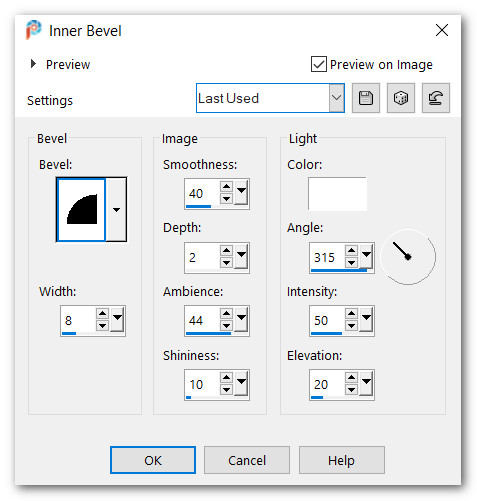
Task: Decrease Elevation with down arrow
Action: click(x=351, y=389)
